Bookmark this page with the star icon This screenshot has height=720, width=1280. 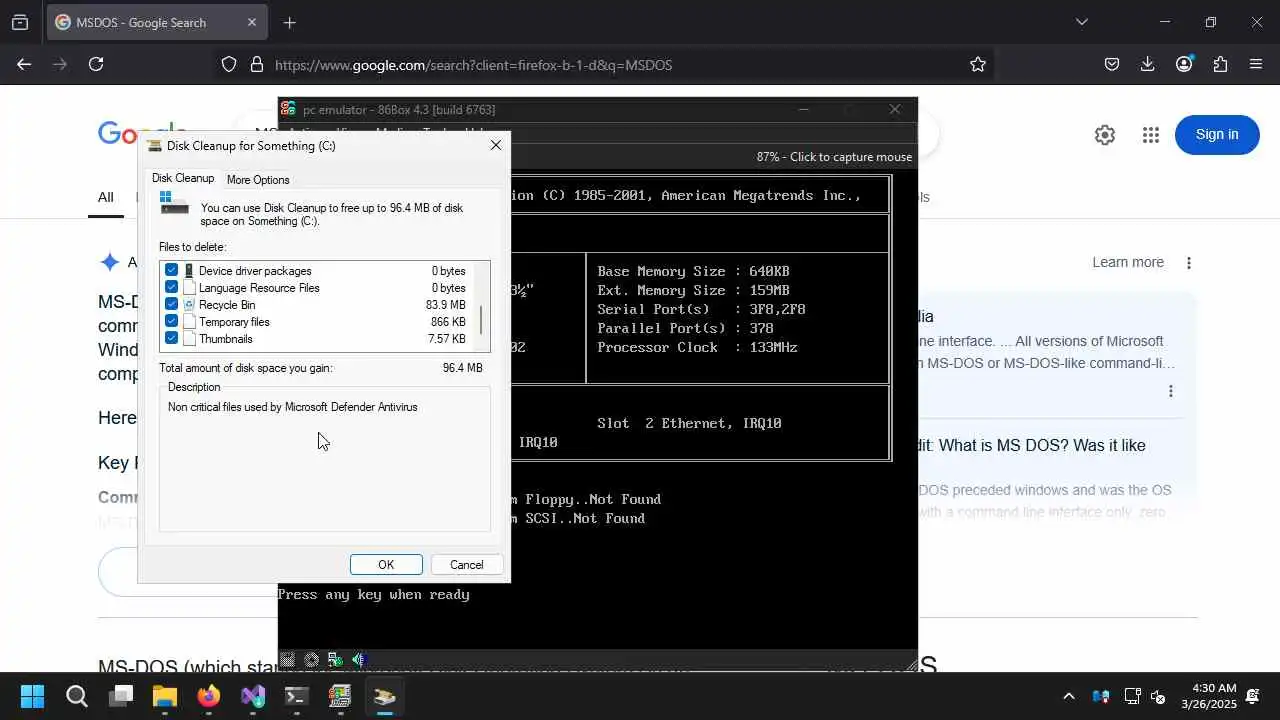(x=978, y=64)
